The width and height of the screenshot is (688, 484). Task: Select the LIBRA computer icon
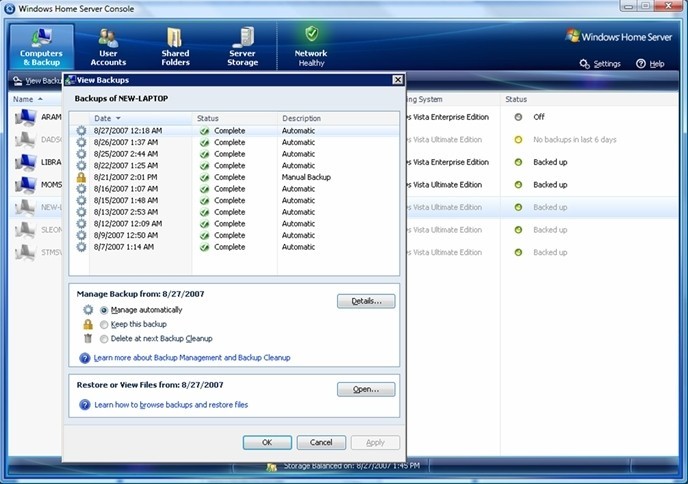pyautogui.click(x=25, y=162)
